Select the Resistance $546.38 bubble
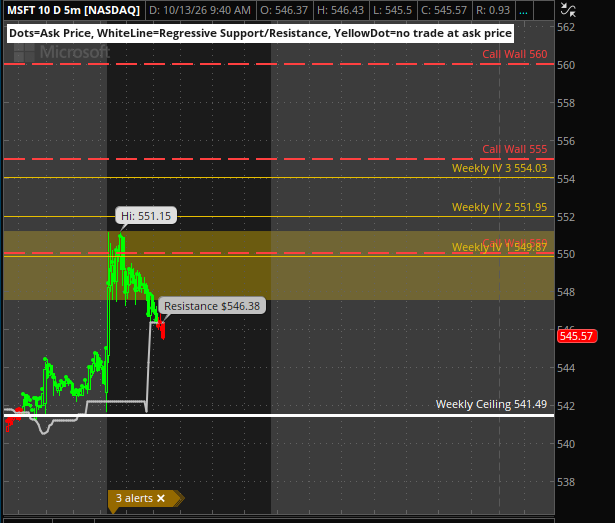The width and height of the screenshot is (615, 523). 212,306
